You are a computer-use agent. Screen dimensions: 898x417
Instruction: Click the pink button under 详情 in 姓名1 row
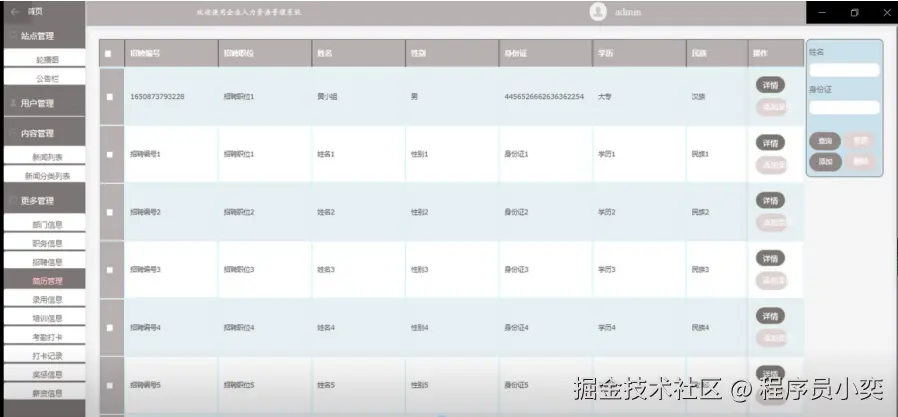click(x=771, y=165)
